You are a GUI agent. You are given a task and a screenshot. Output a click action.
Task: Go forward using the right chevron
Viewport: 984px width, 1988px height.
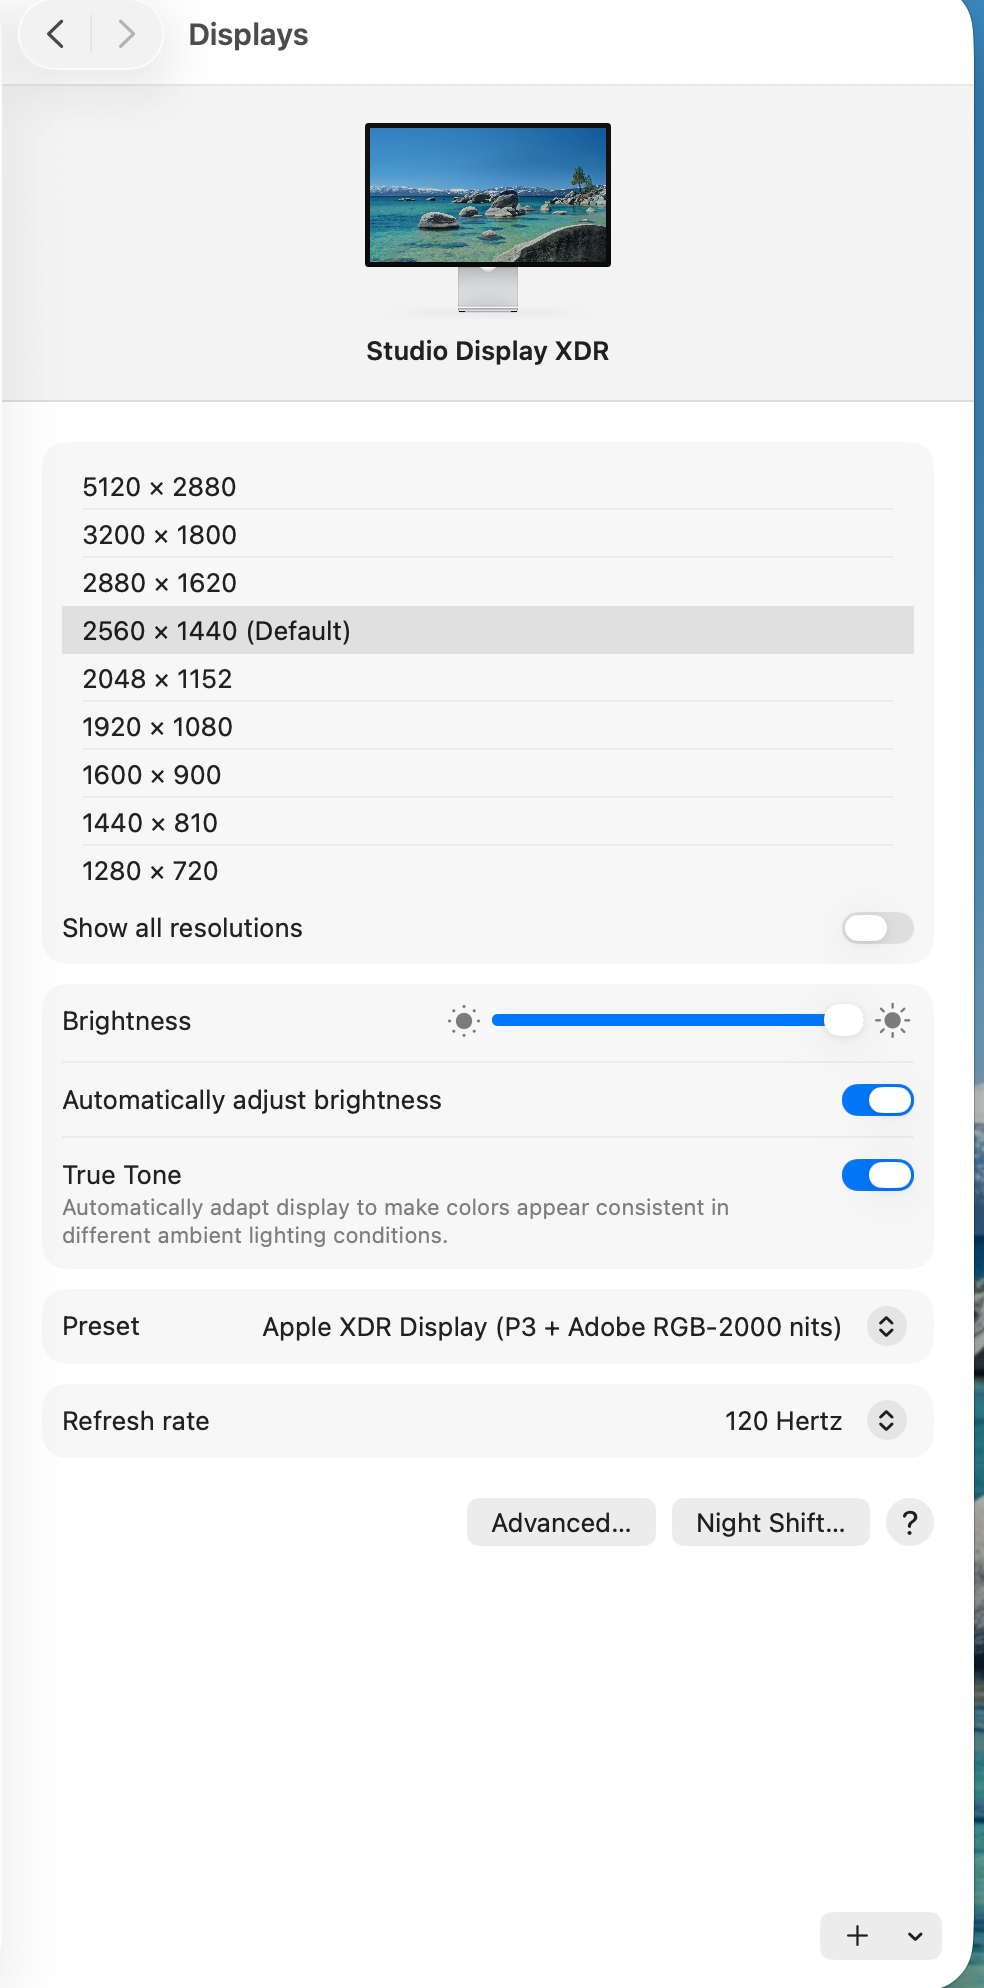(126, 34)
